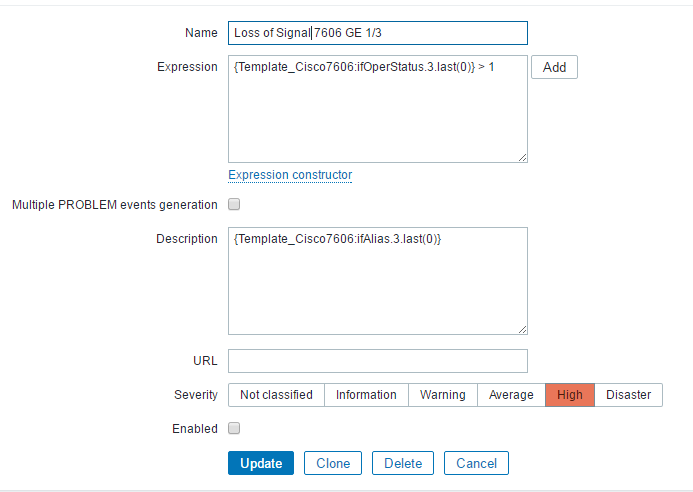Grab the Expression text area resize handle

522,157
